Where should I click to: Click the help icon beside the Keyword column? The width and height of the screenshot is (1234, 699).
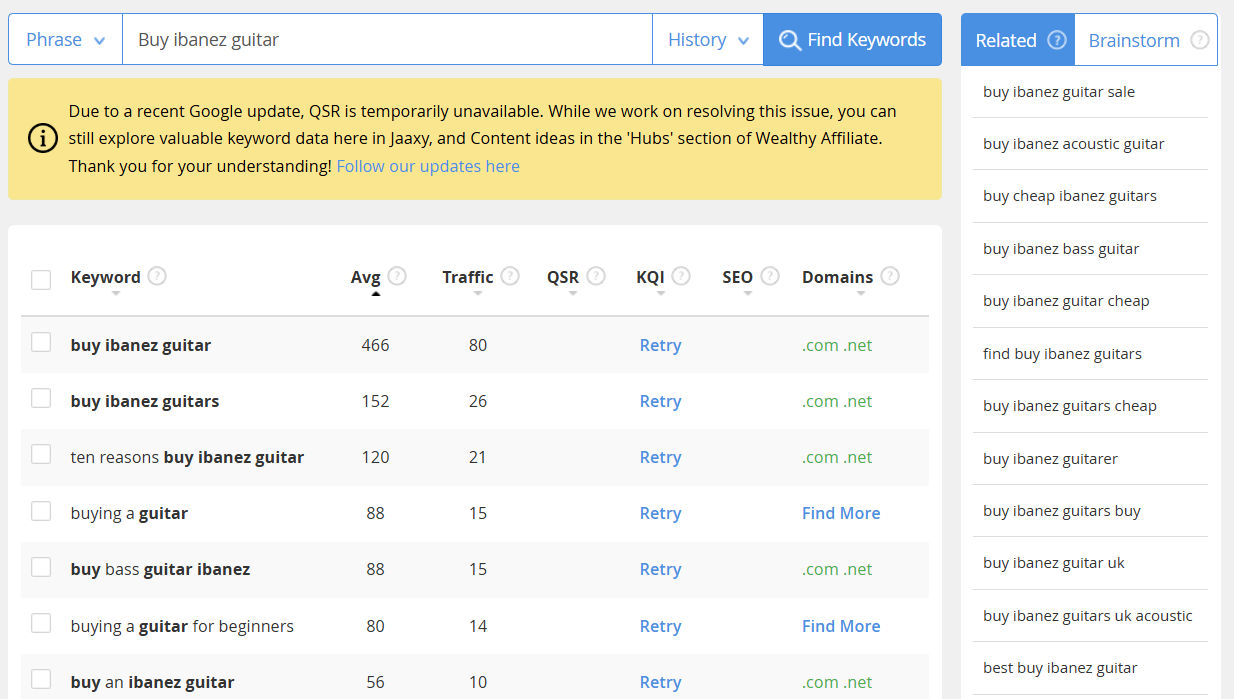click(x=158, y=275)
